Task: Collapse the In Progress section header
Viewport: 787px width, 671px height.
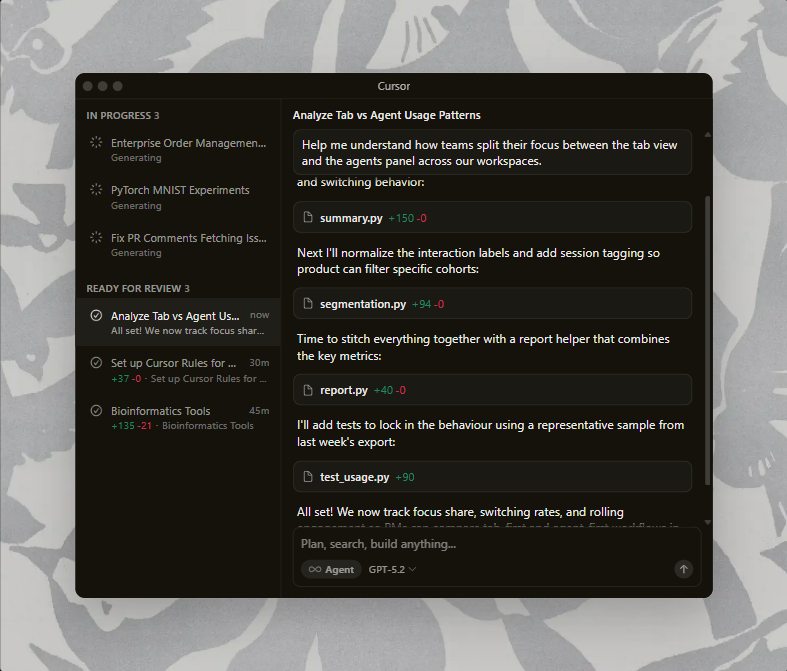Action: tap(122, 116)
